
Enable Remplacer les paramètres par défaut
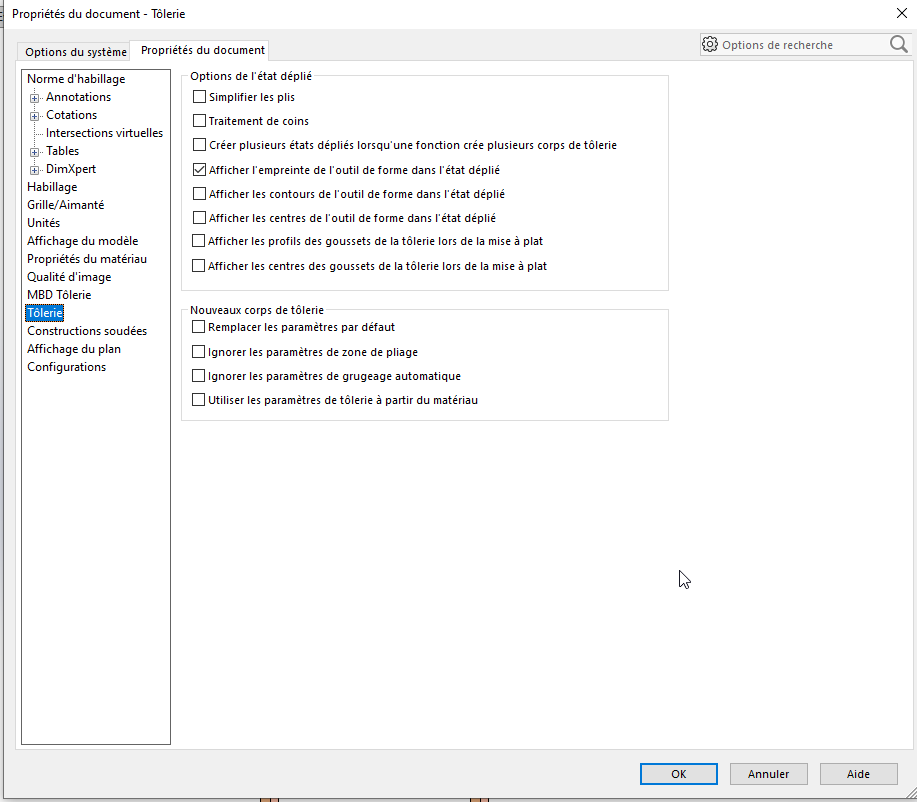[198, 327]
